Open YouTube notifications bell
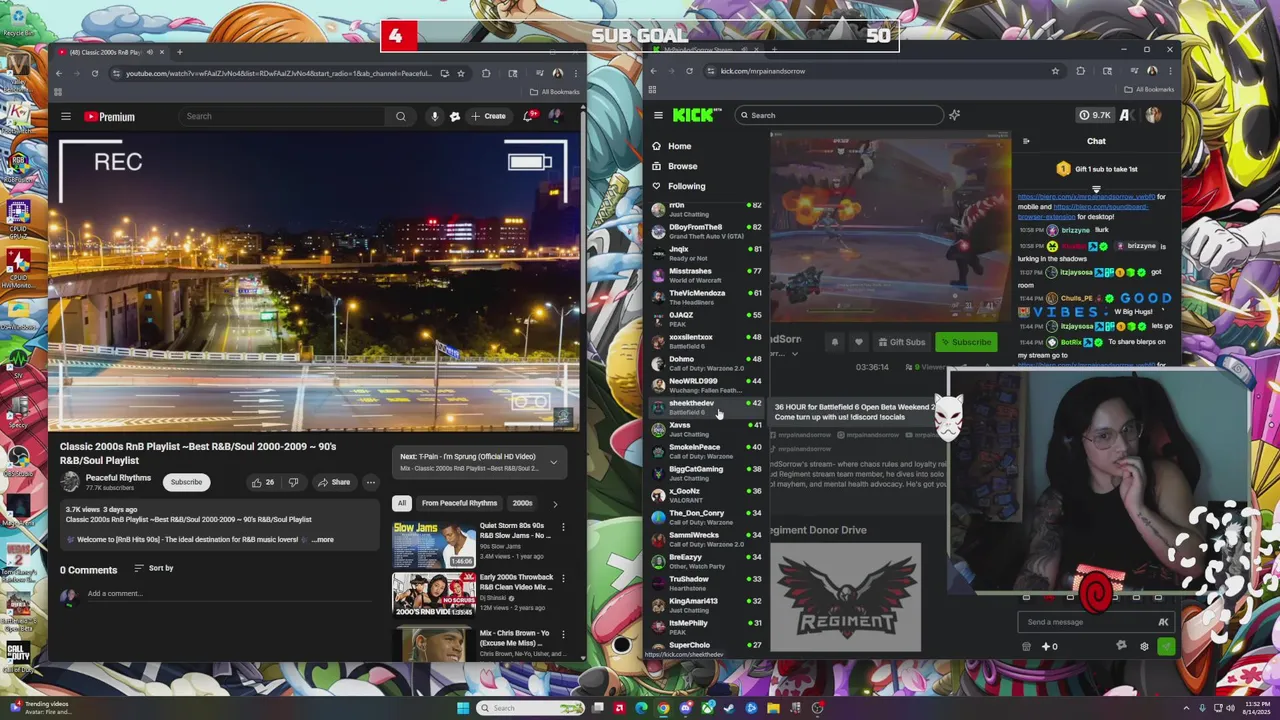This screenshot has width=1280, height=720. [529, 116]
